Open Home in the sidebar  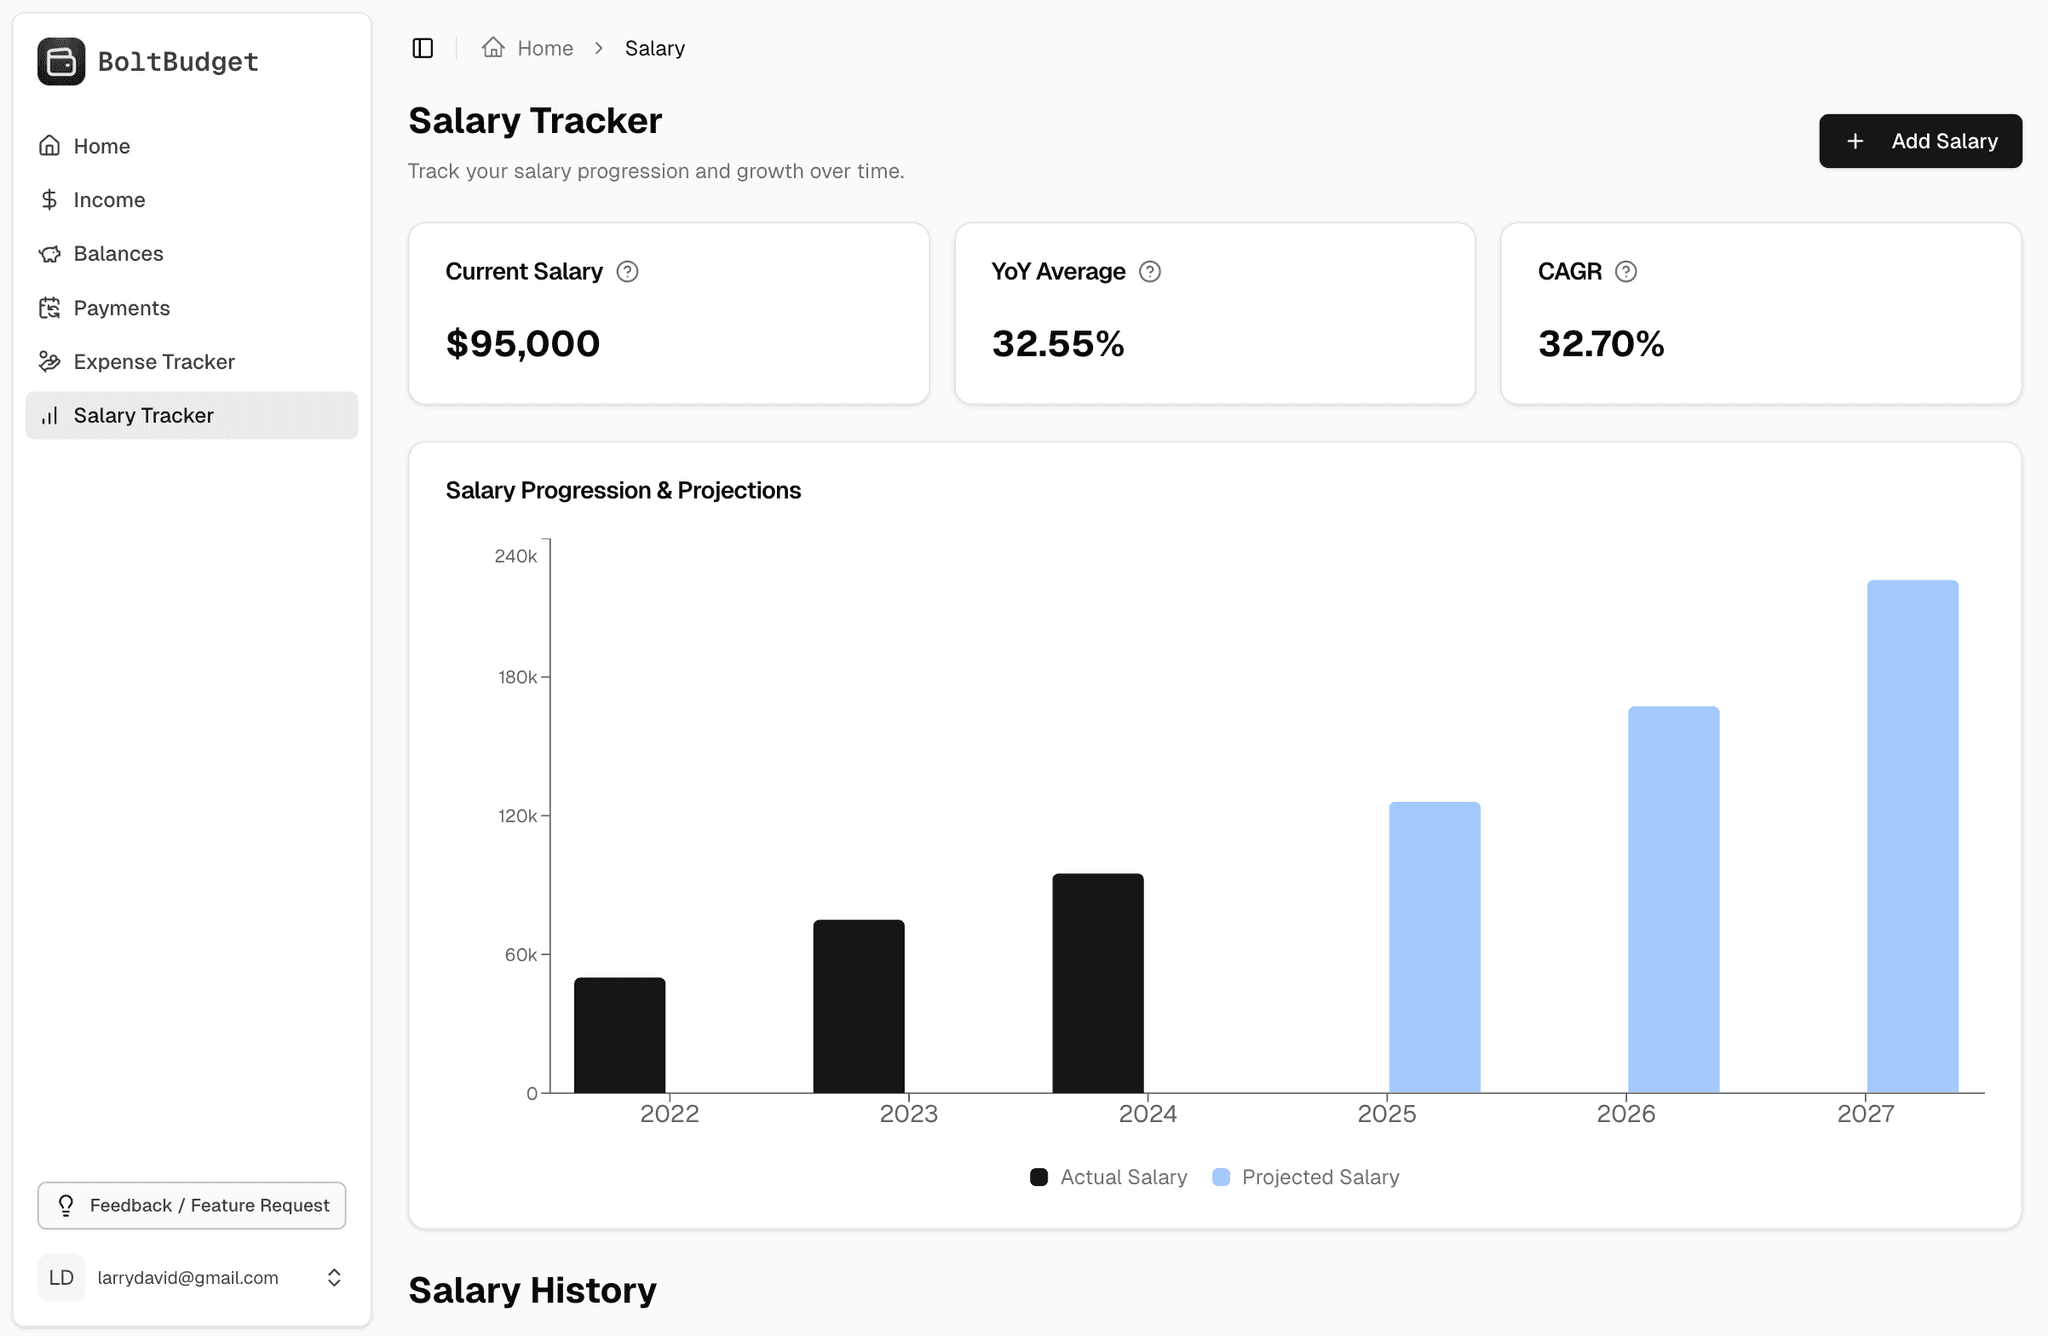tap(101, 146)
